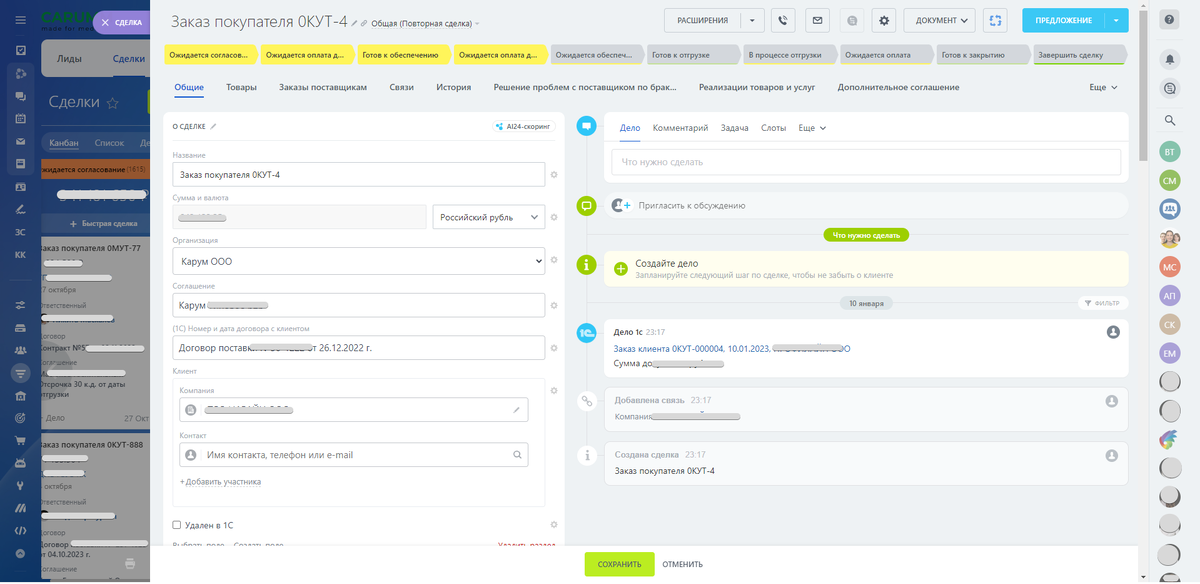Click gear icon beside Организация field

[x=554, y=261]
